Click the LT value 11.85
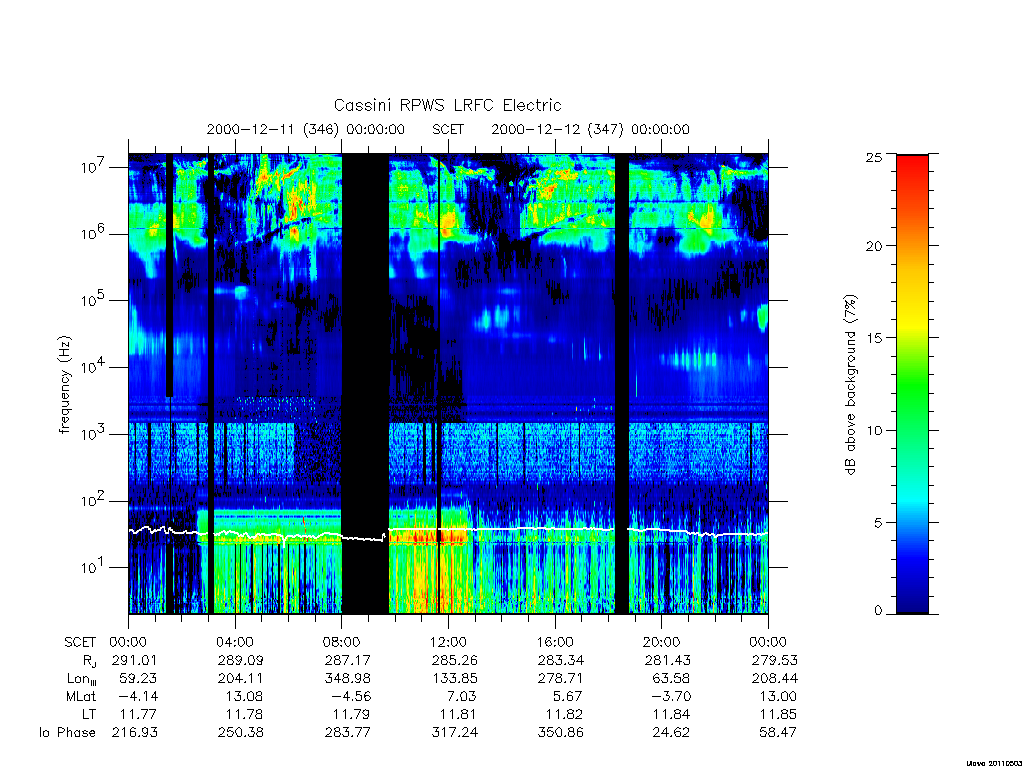 (778, 714)
